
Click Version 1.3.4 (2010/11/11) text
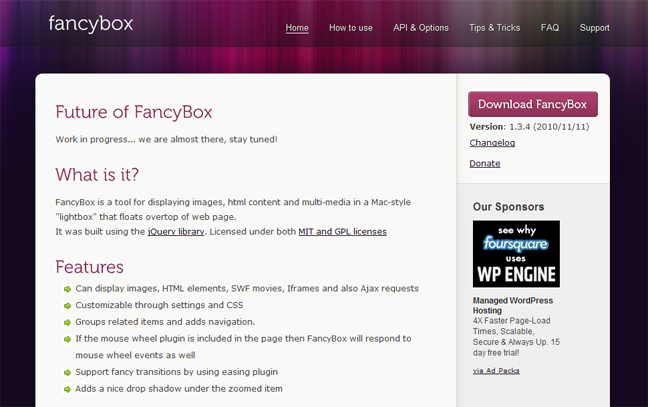[529, 127]
